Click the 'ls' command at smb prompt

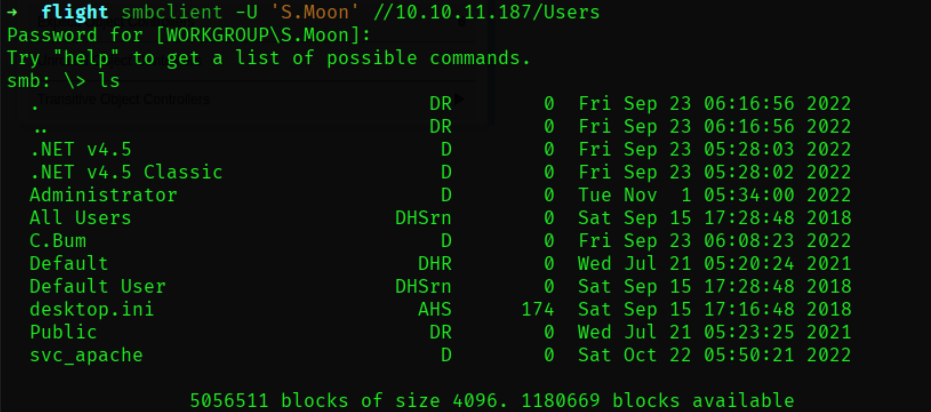pos(109,81)
